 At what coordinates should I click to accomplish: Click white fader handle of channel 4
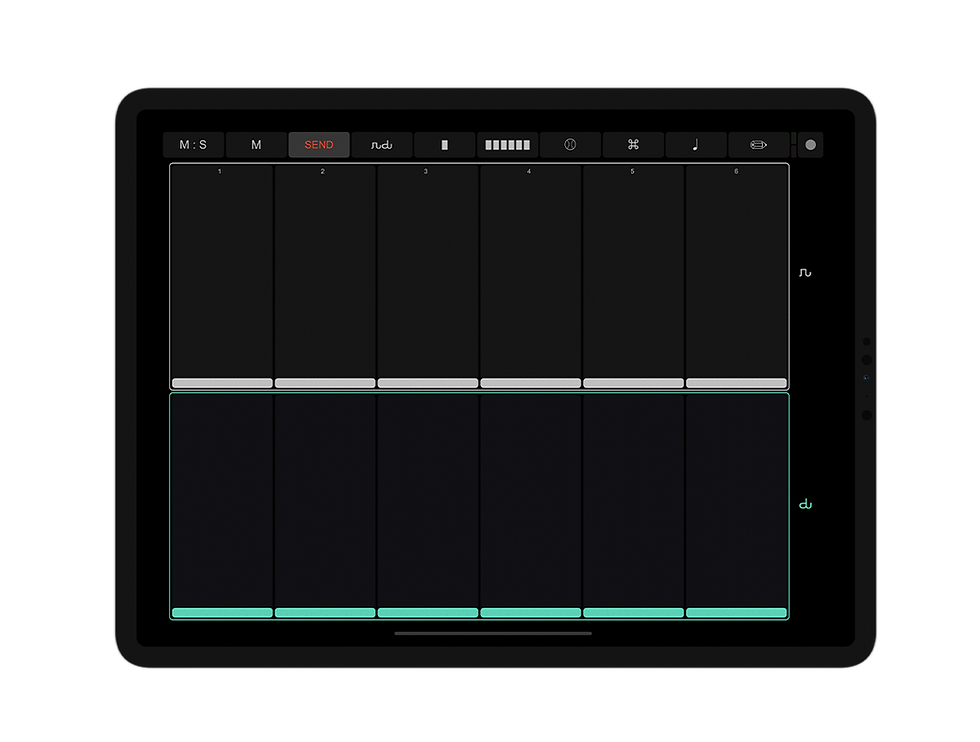tap(531, 383)
